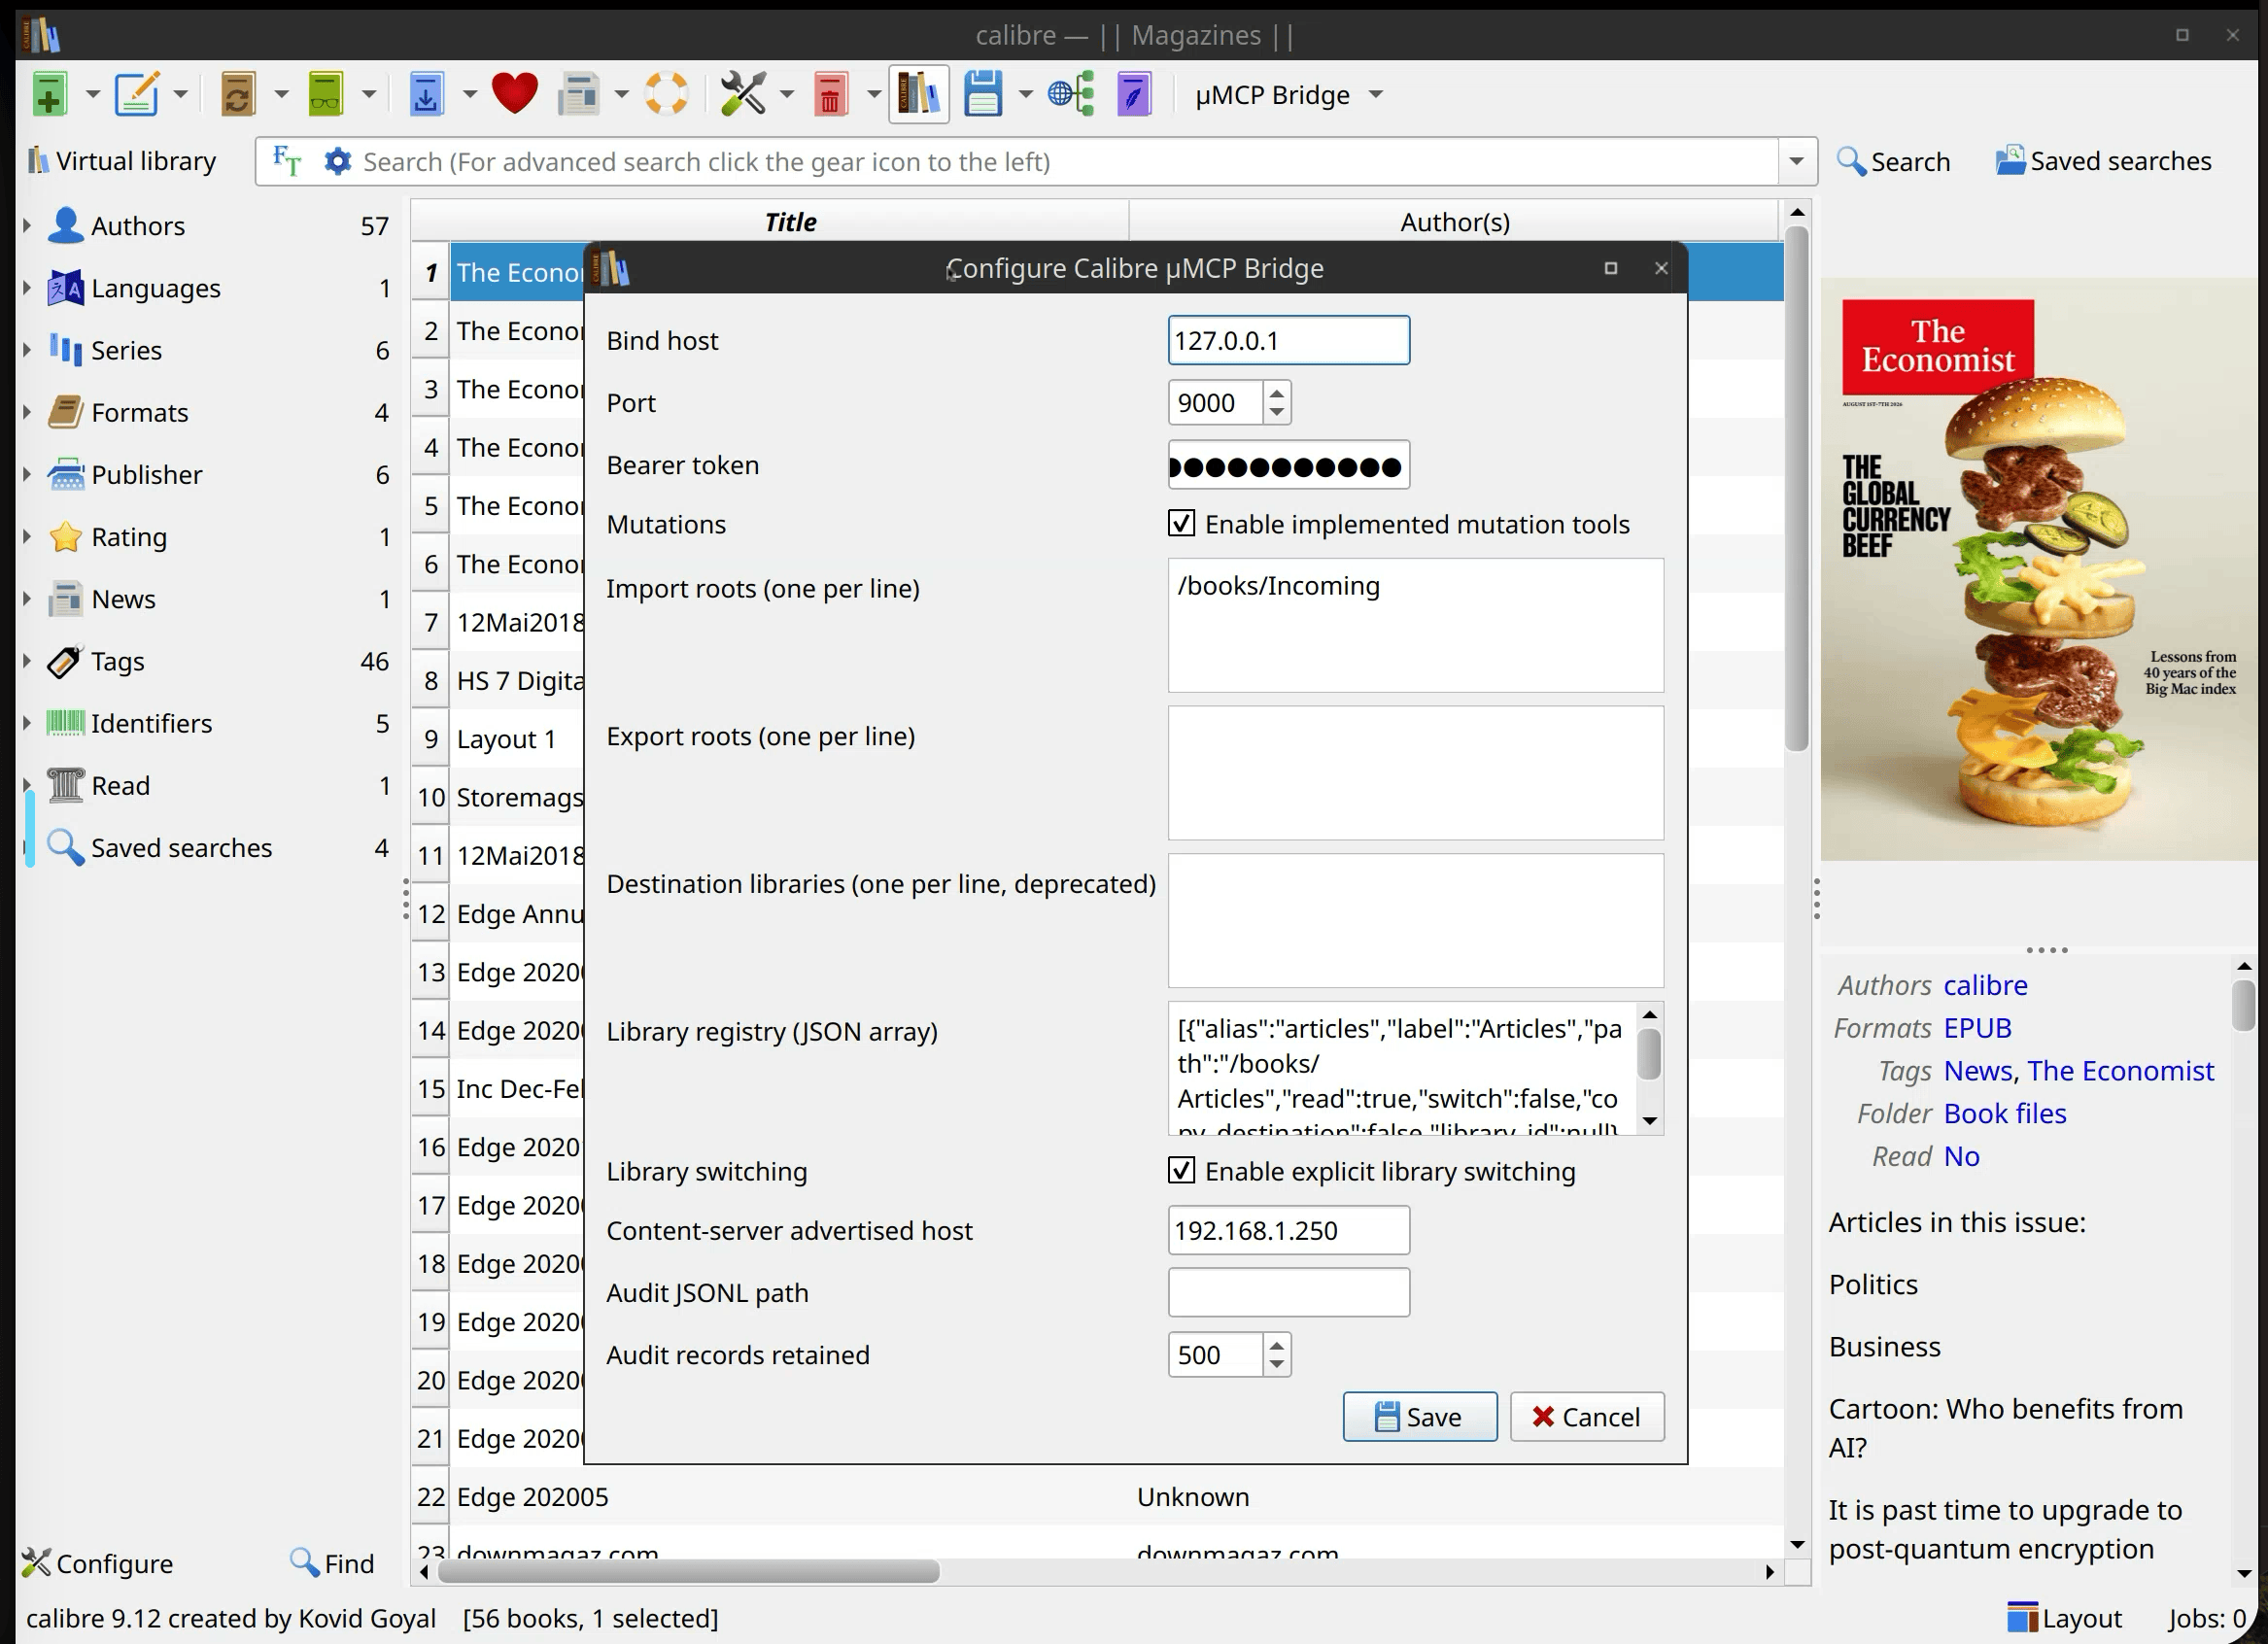Click the full text search FT icon
2268x1644 pixels.
tap(287, 161)
